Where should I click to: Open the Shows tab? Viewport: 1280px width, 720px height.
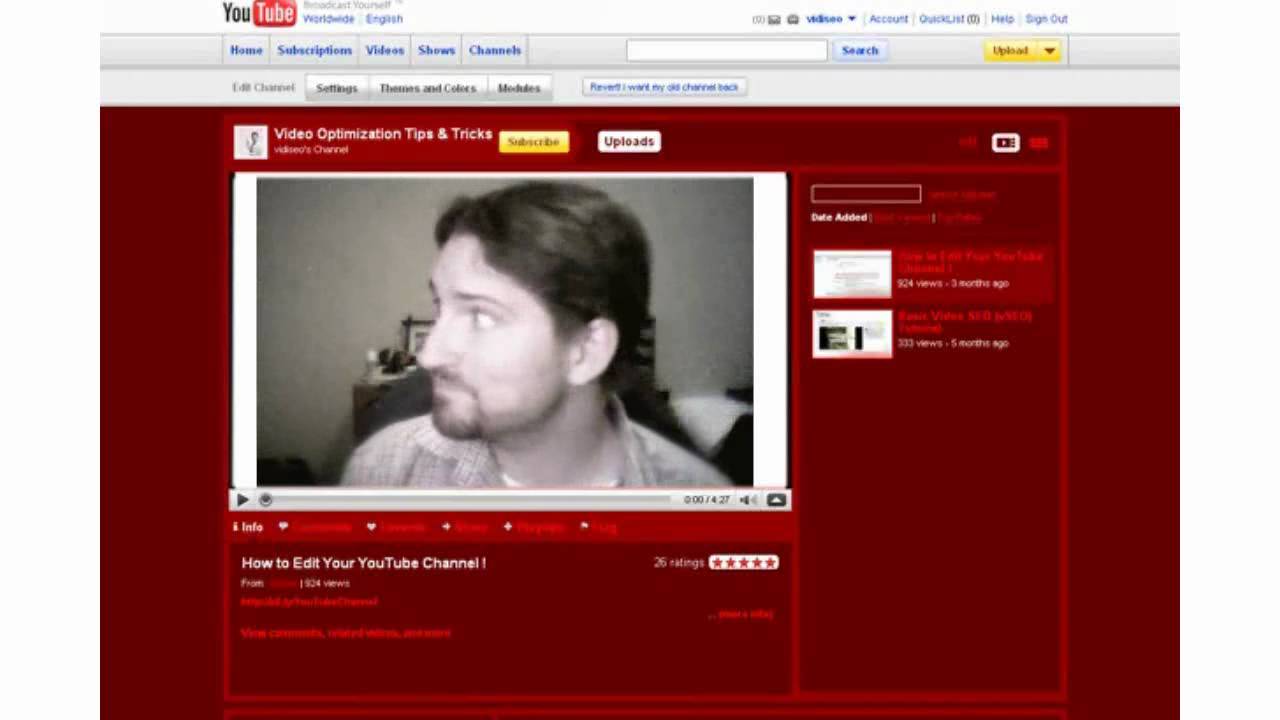436,50
